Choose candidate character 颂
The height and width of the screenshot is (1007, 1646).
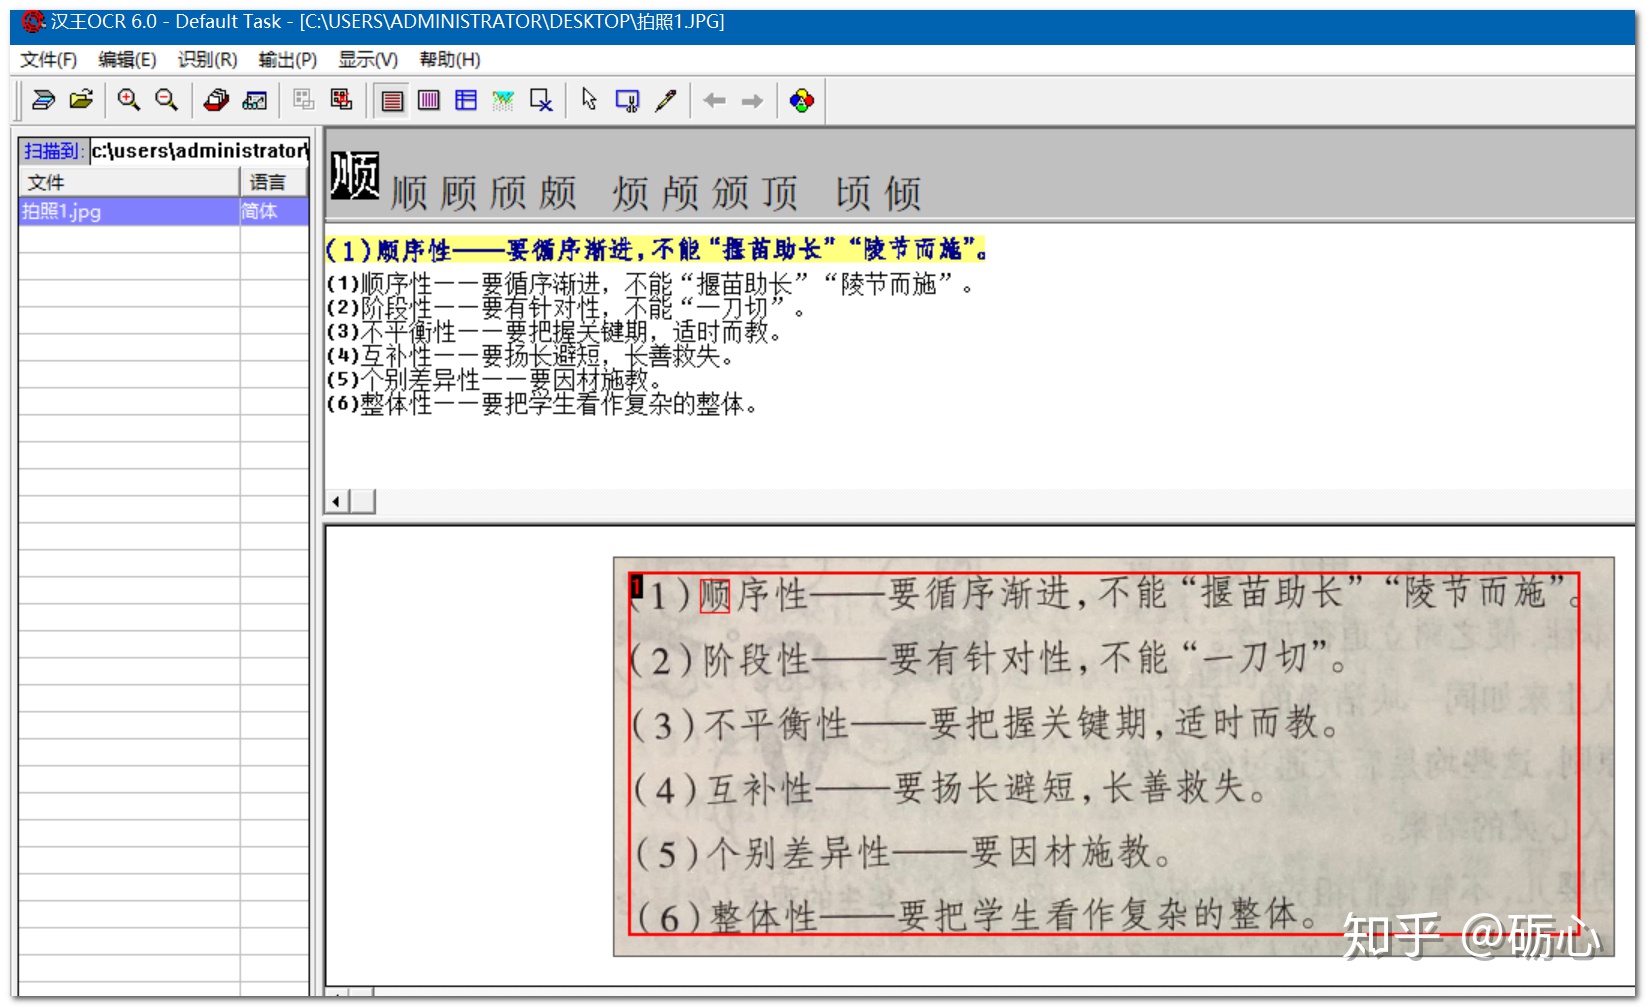[730, 193]
